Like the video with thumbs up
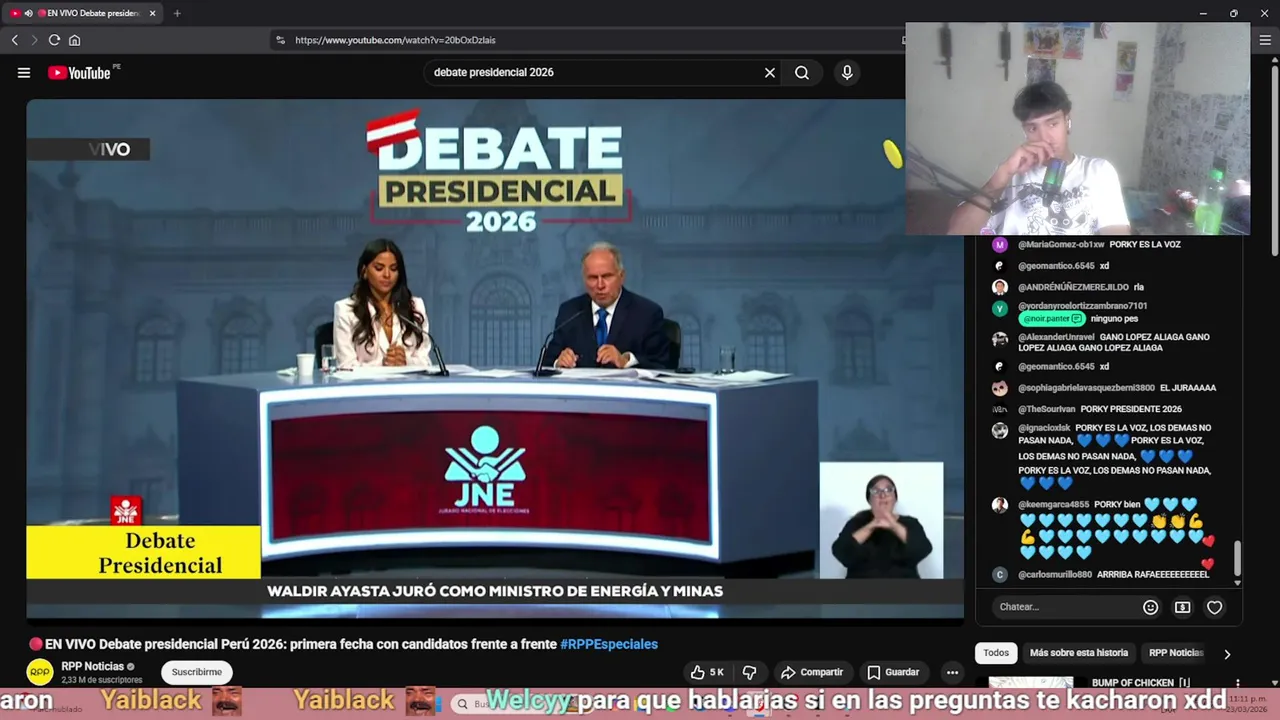 point(707,672)
